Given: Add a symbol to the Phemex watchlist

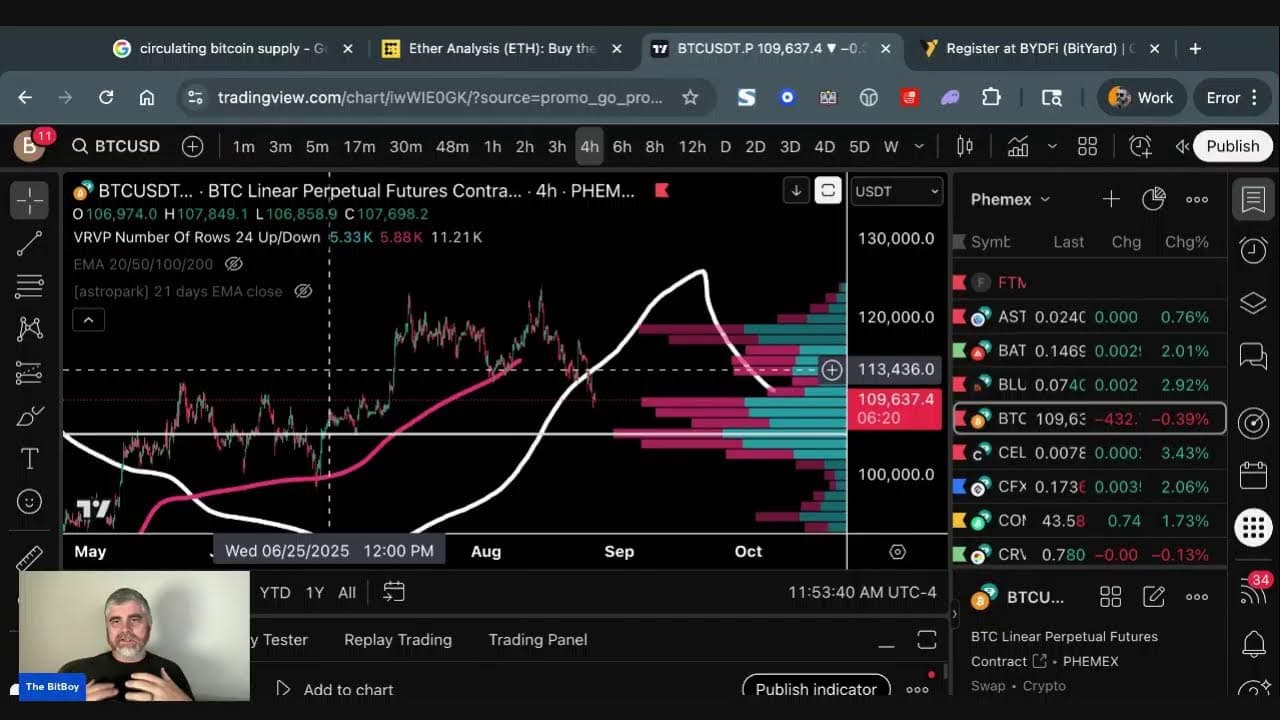Looking at the screenshot, I should pos(1111,199).
